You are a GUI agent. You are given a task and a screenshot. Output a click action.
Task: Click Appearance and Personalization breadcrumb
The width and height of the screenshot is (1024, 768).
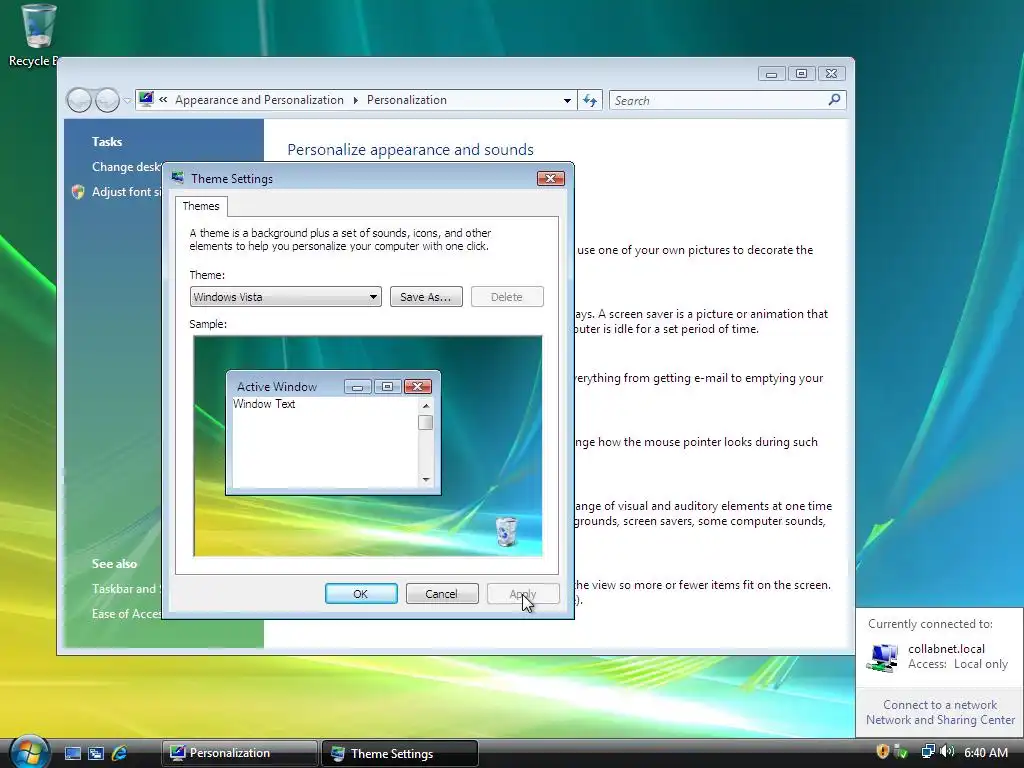click(259, 100)
